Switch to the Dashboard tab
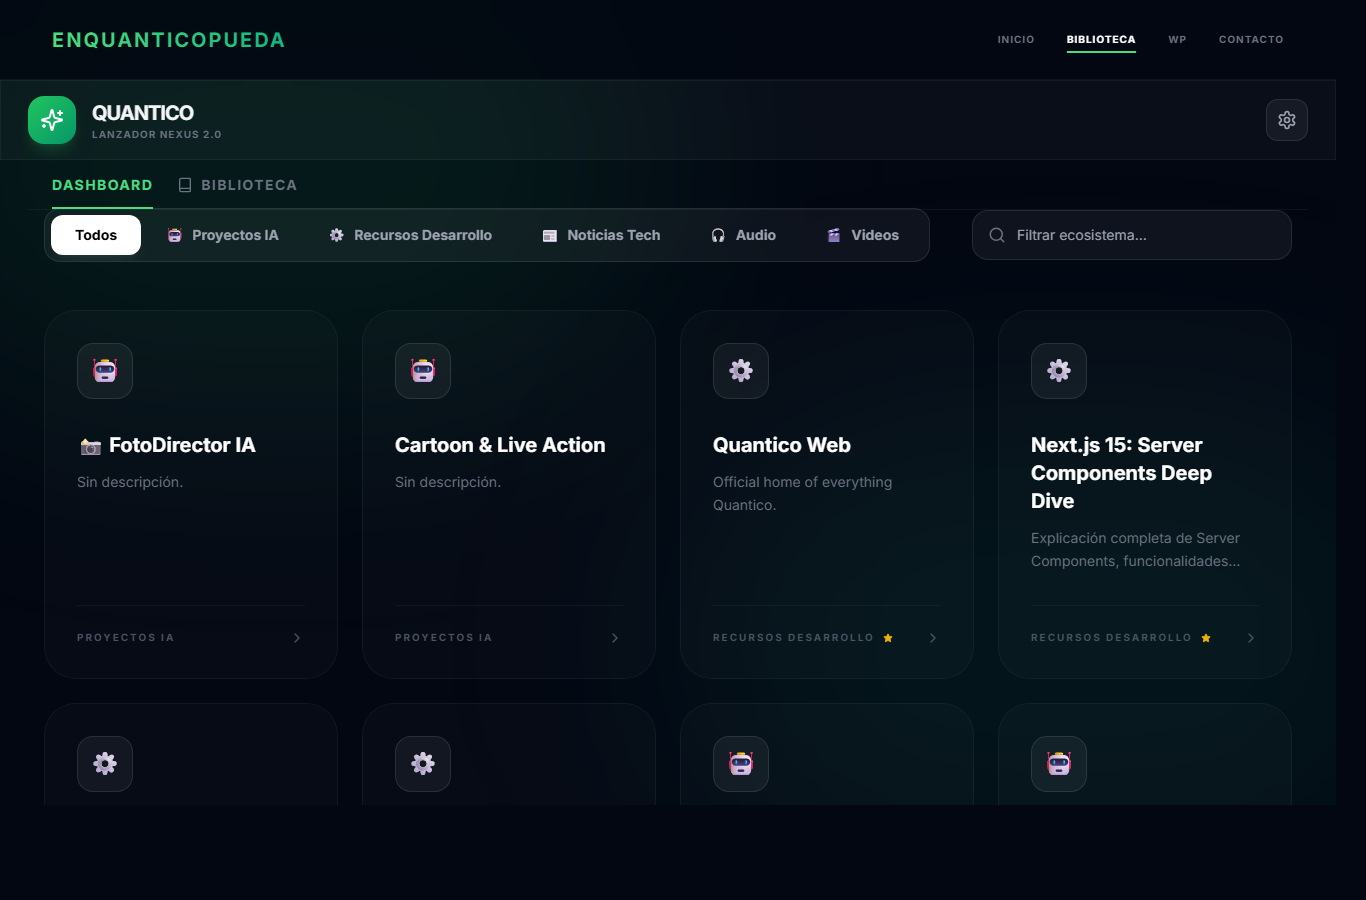 [x=102, y=185]
